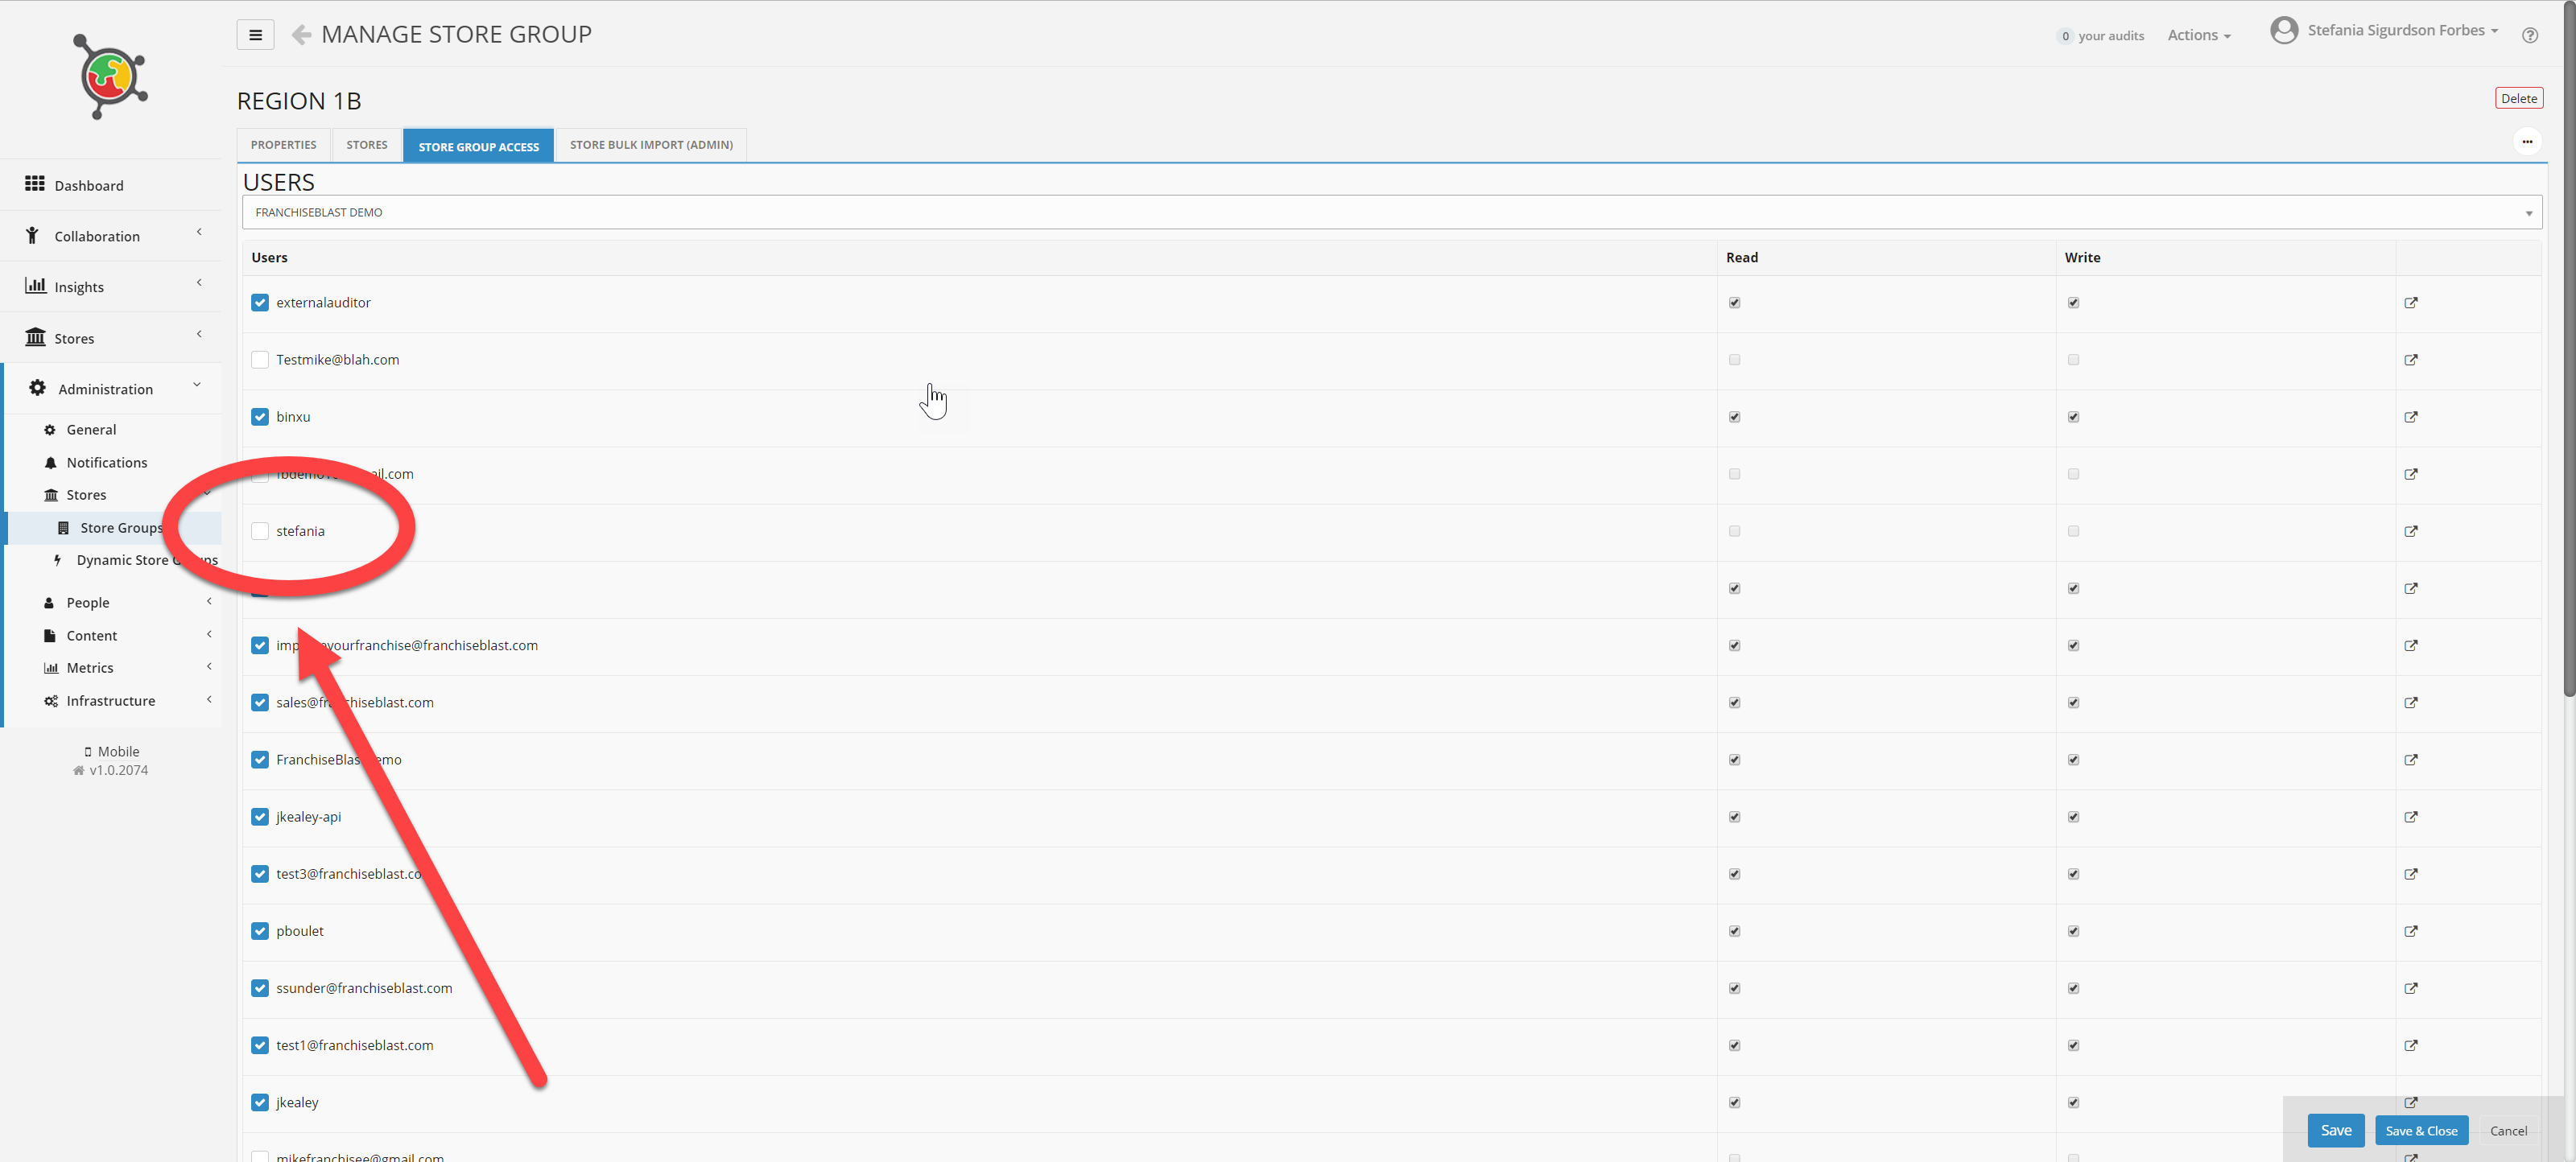Open stefania row external link icon
The image size is (2576, 1162).
tap(2410, 531)
